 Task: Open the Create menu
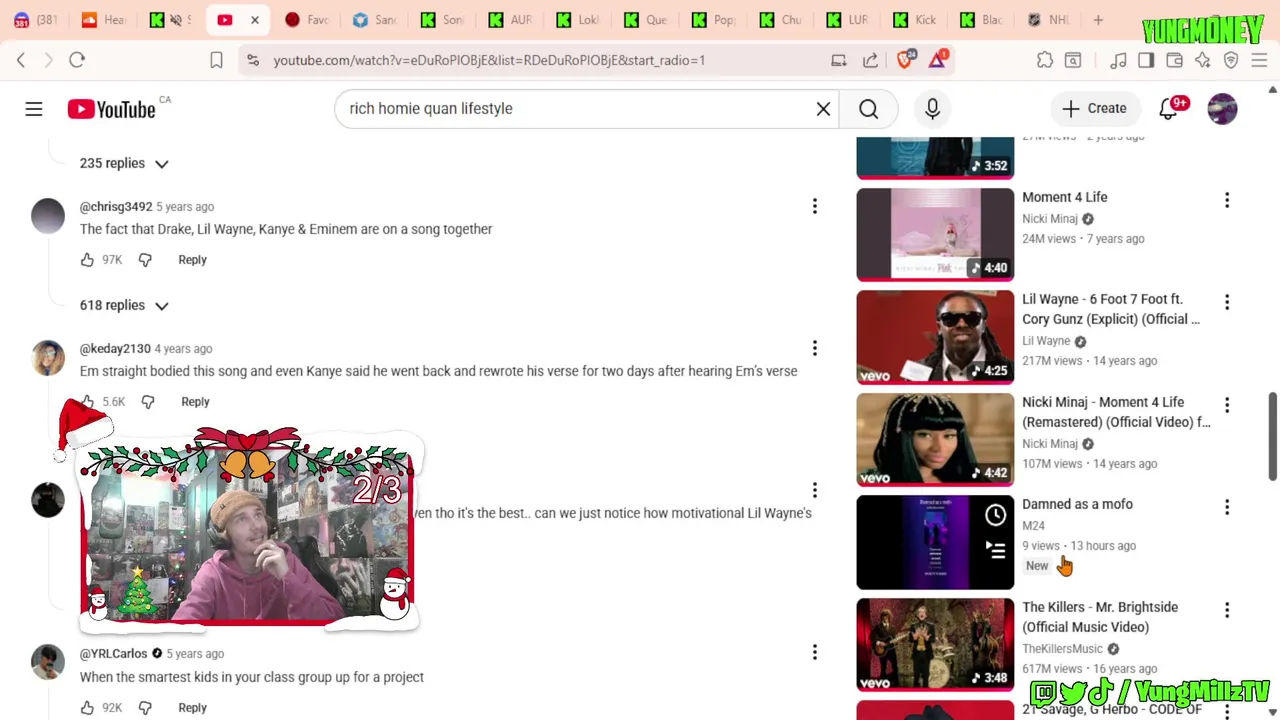pos(1094,108)
